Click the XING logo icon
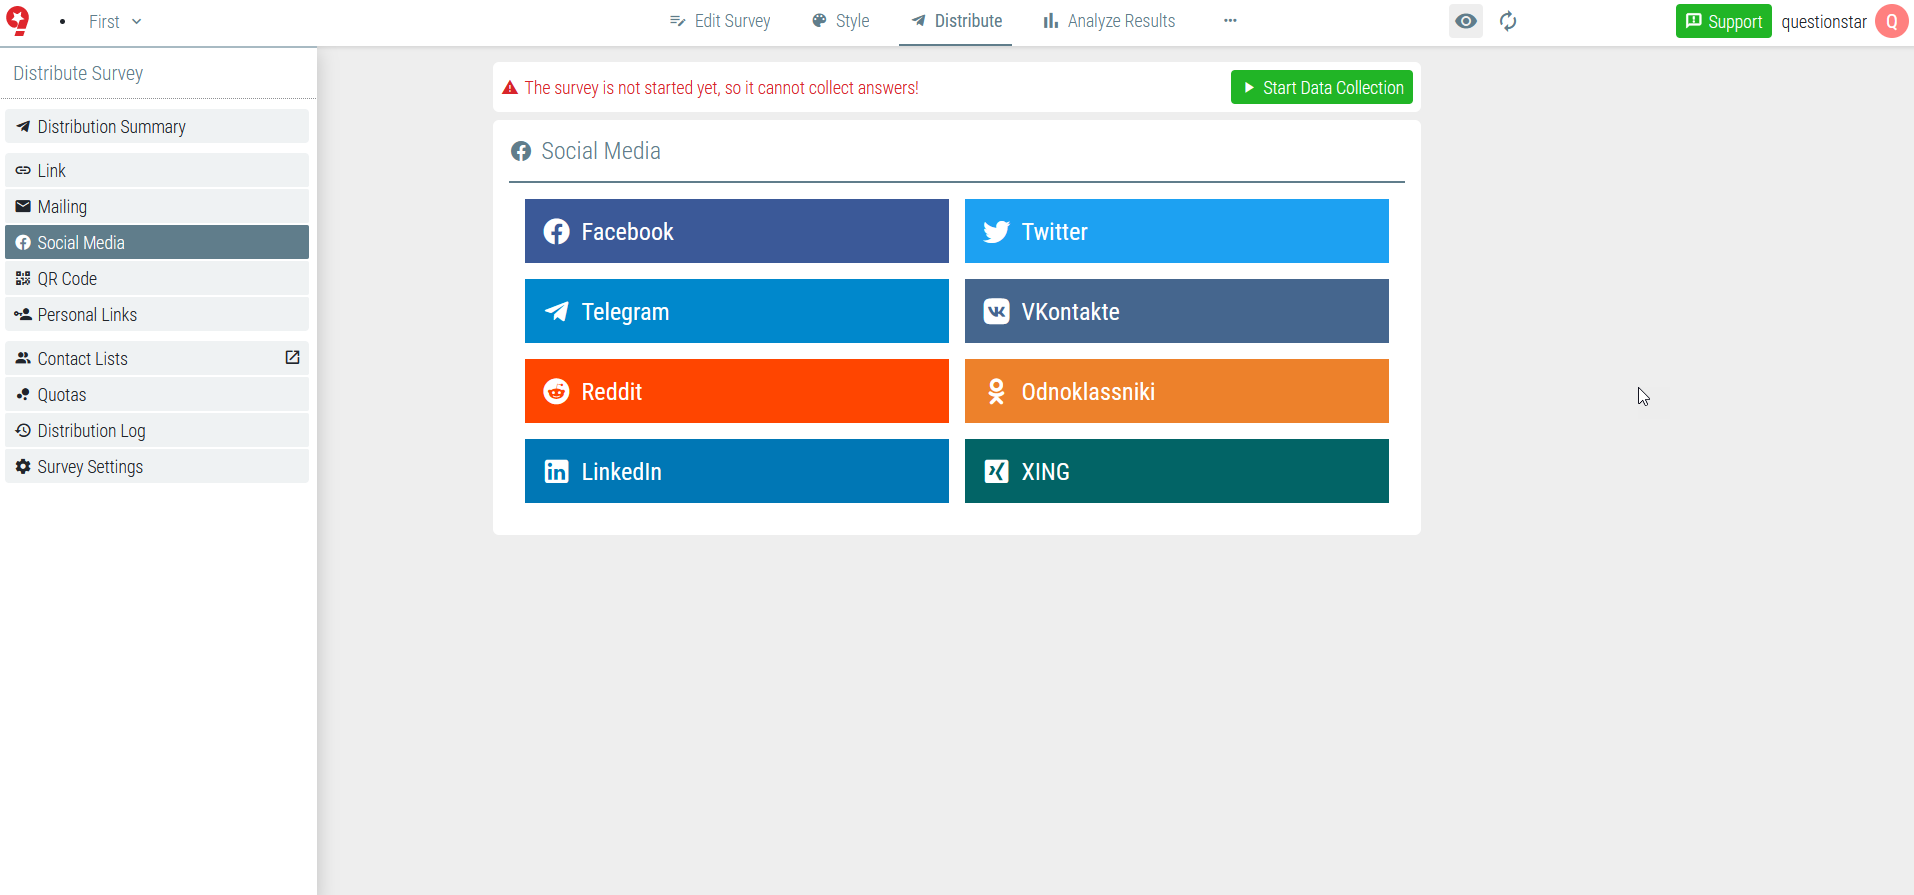The image size is (1914, 895). click(x=997, y=472)
